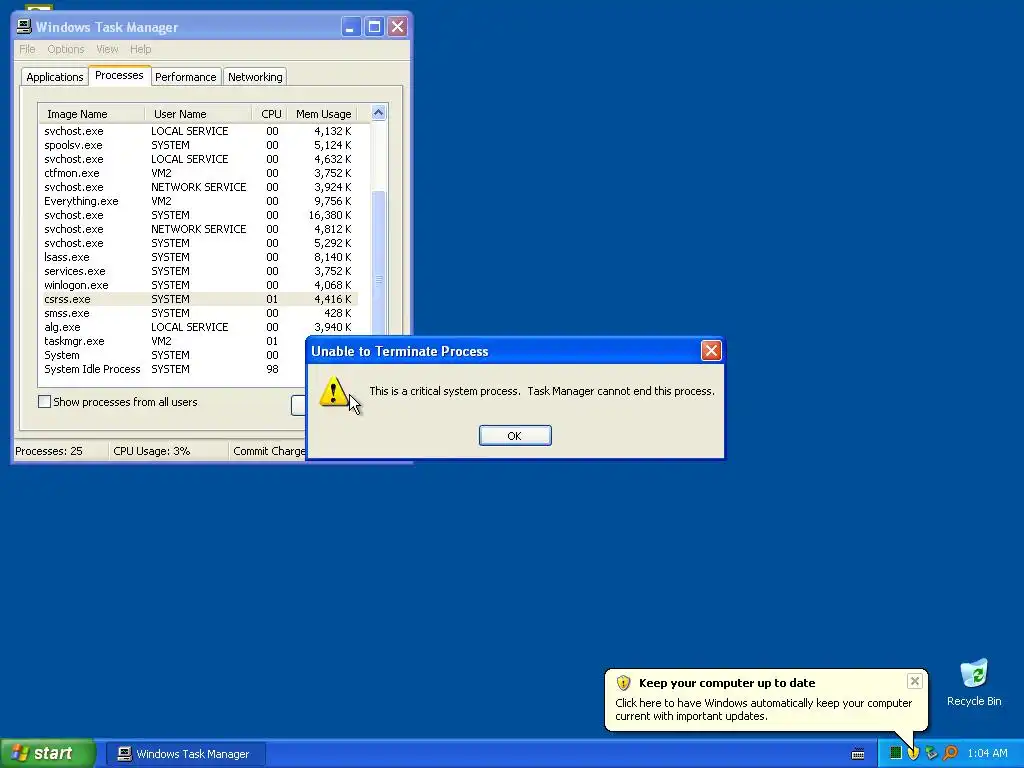The image size is (1024, 768).
Task: Close the Windows Task Manager window
Action: tap(397, 27)
